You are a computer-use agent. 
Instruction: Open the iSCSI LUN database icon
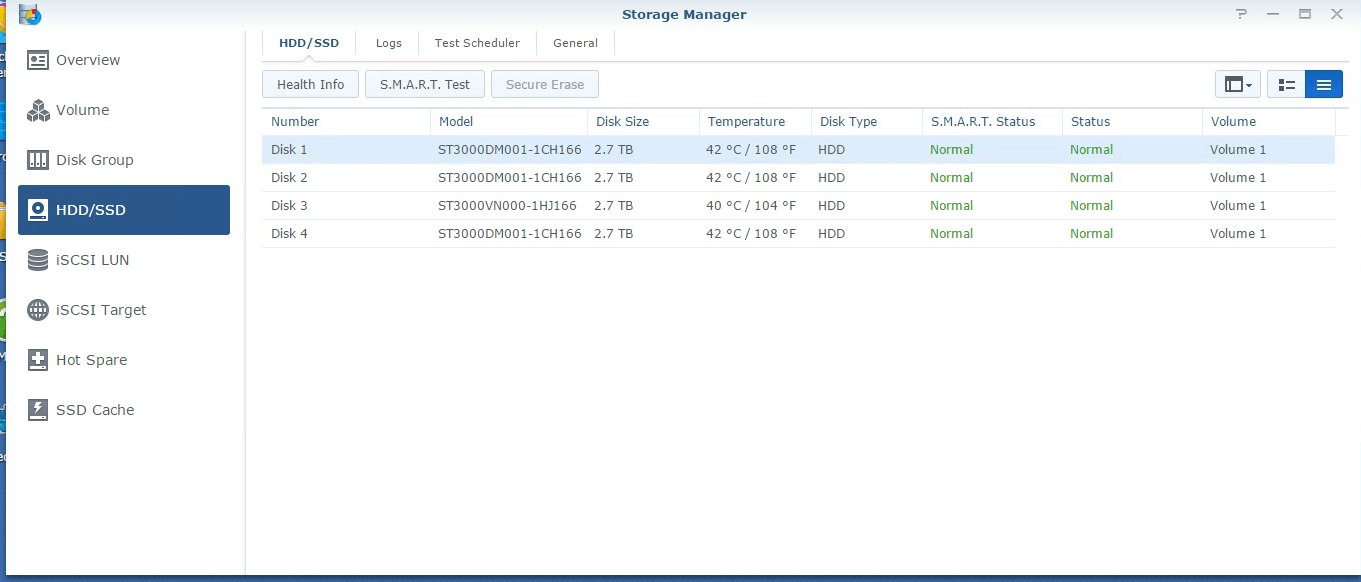point(38,260)
